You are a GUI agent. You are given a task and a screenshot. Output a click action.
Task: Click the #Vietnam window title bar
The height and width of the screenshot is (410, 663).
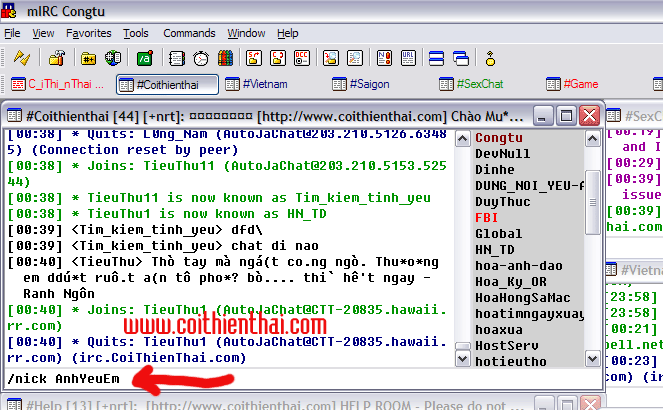click(x=634, y=270)
